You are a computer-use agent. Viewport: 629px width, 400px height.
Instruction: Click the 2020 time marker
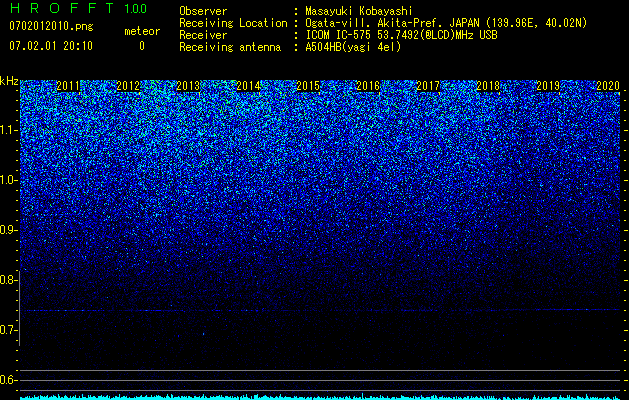click(608, 86)
